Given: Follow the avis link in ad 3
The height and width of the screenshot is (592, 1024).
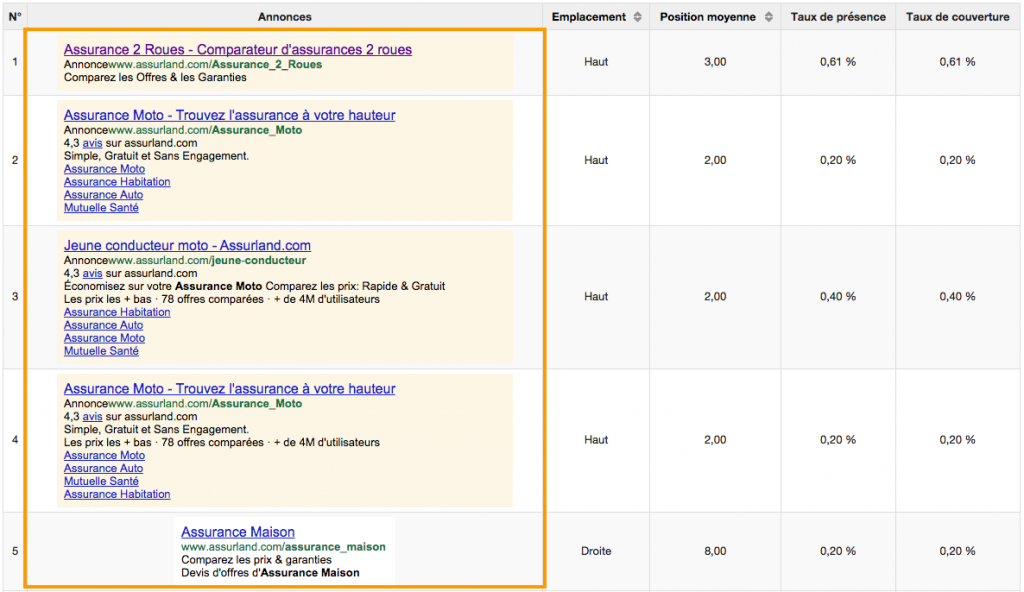Looking at the screenshot, I should [92, 274].
